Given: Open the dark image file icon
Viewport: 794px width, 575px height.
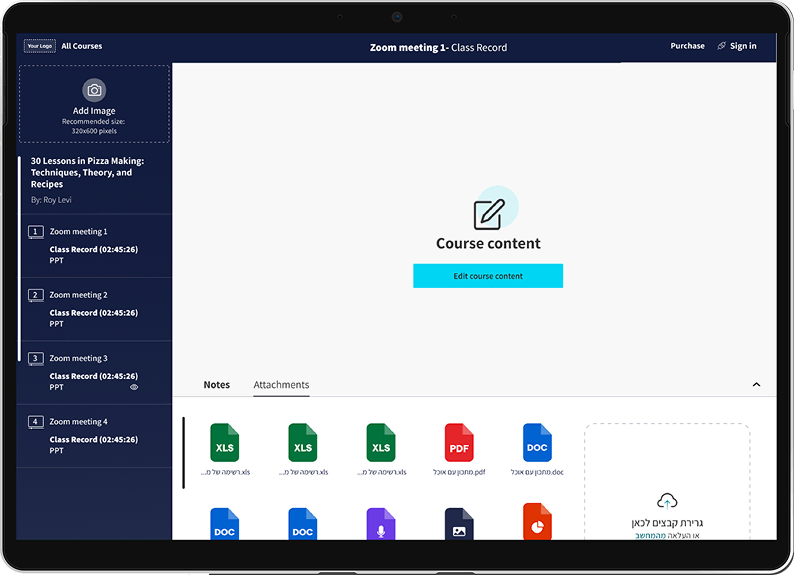Looking at the screenshot, I should [459, 524].
